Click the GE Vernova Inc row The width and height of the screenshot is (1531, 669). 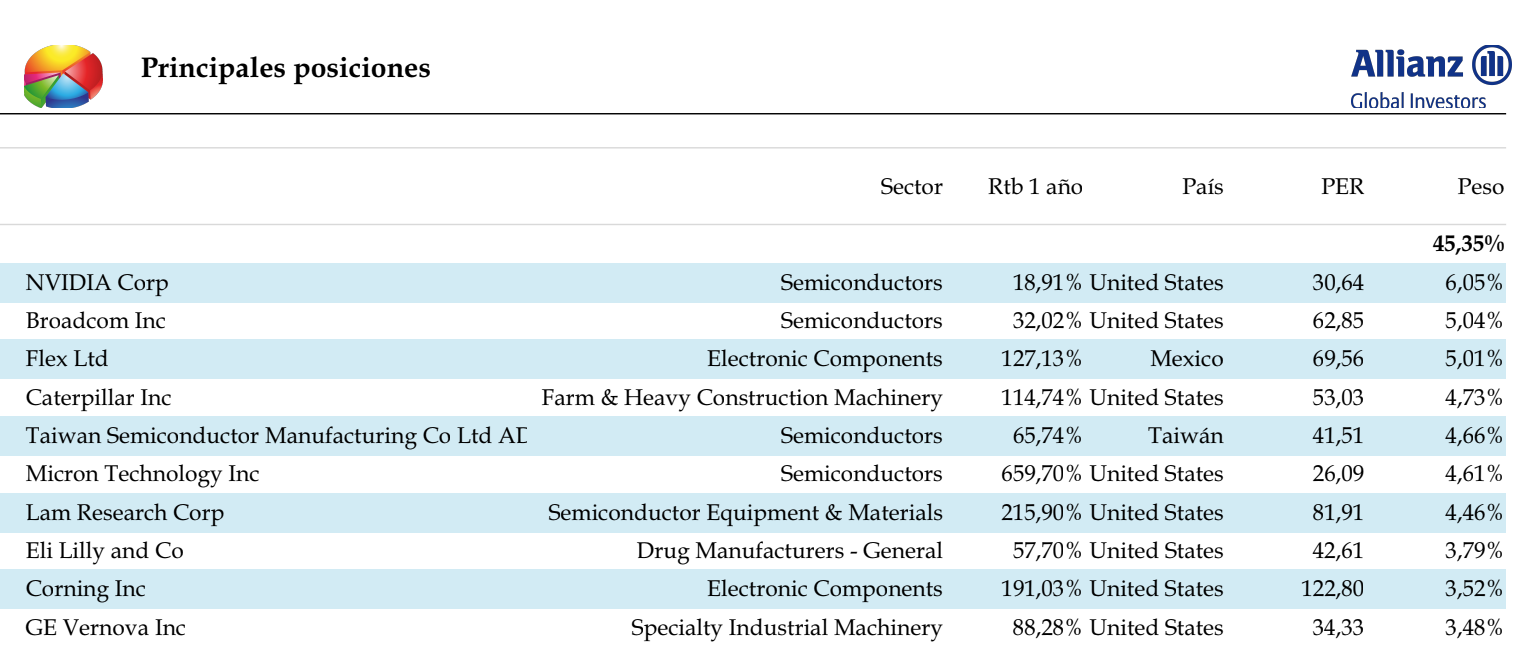point(765,628)
